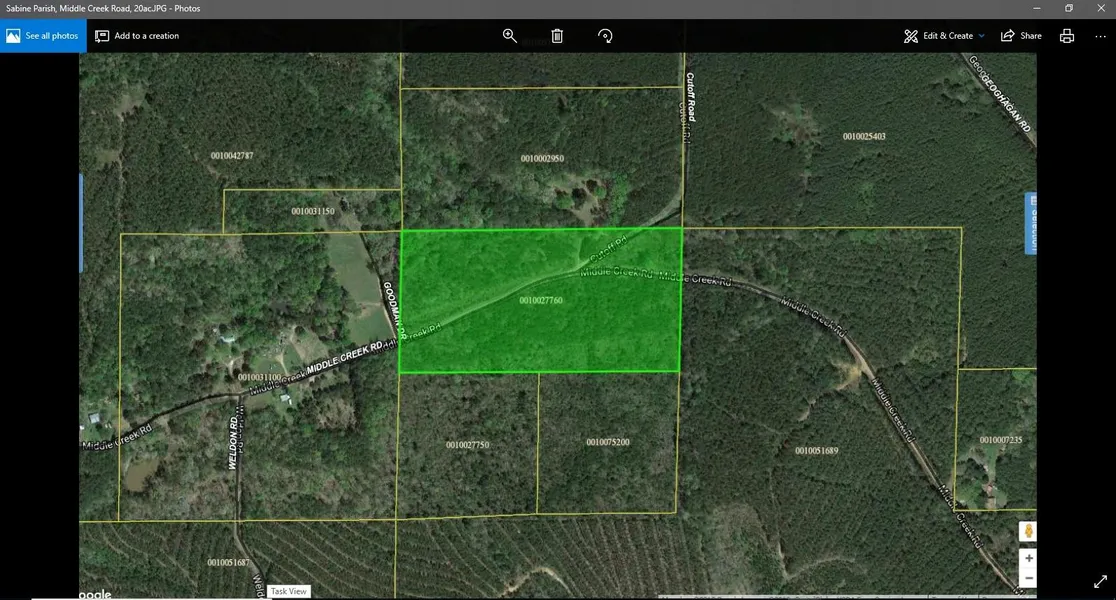Go back to See all photos
Screen dimensions: 1116x600
[42, 36]
